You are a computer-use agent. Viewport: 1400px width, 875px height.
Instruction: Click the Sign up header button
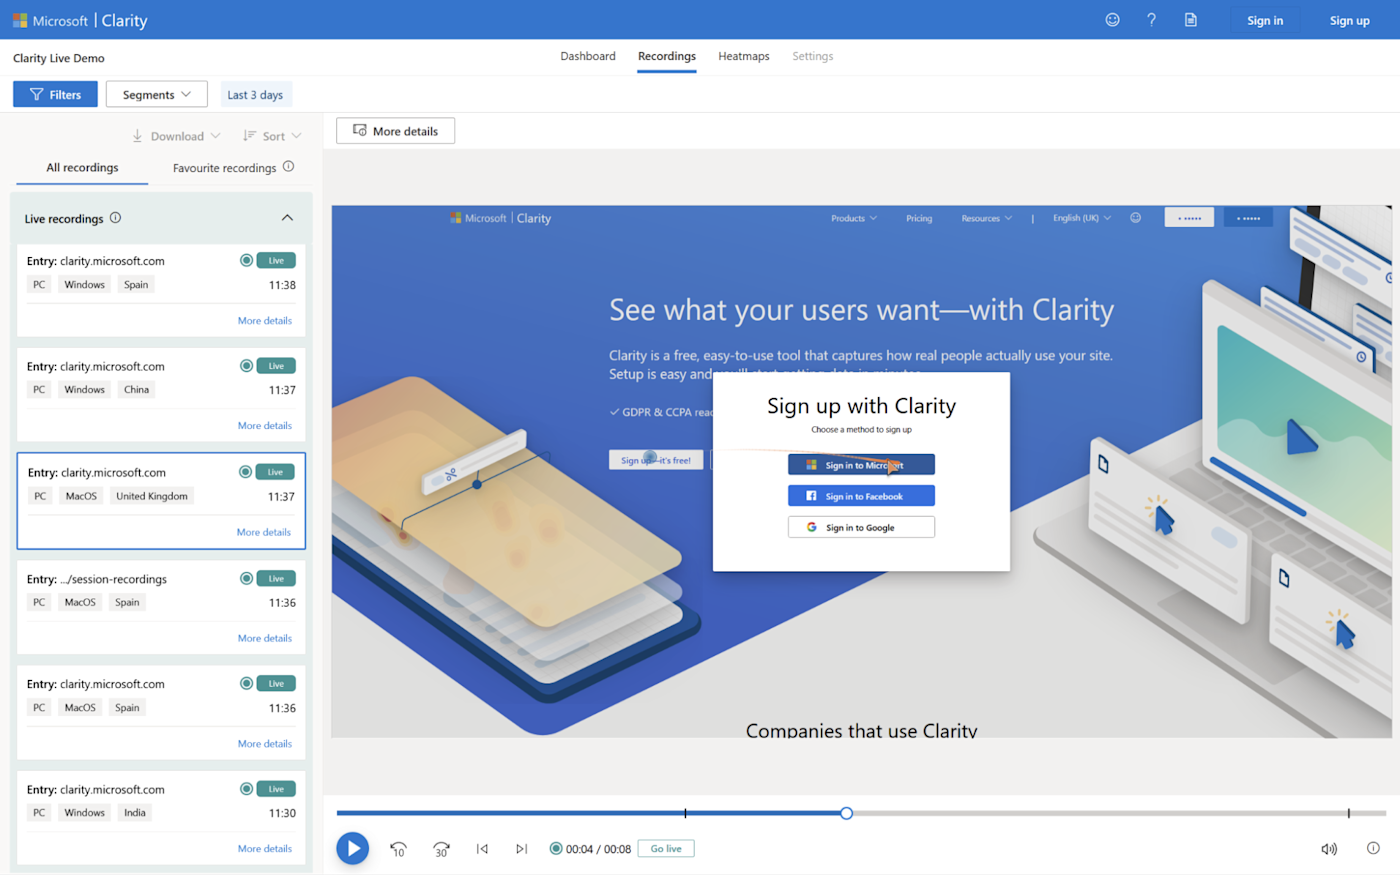[1349, 20]
